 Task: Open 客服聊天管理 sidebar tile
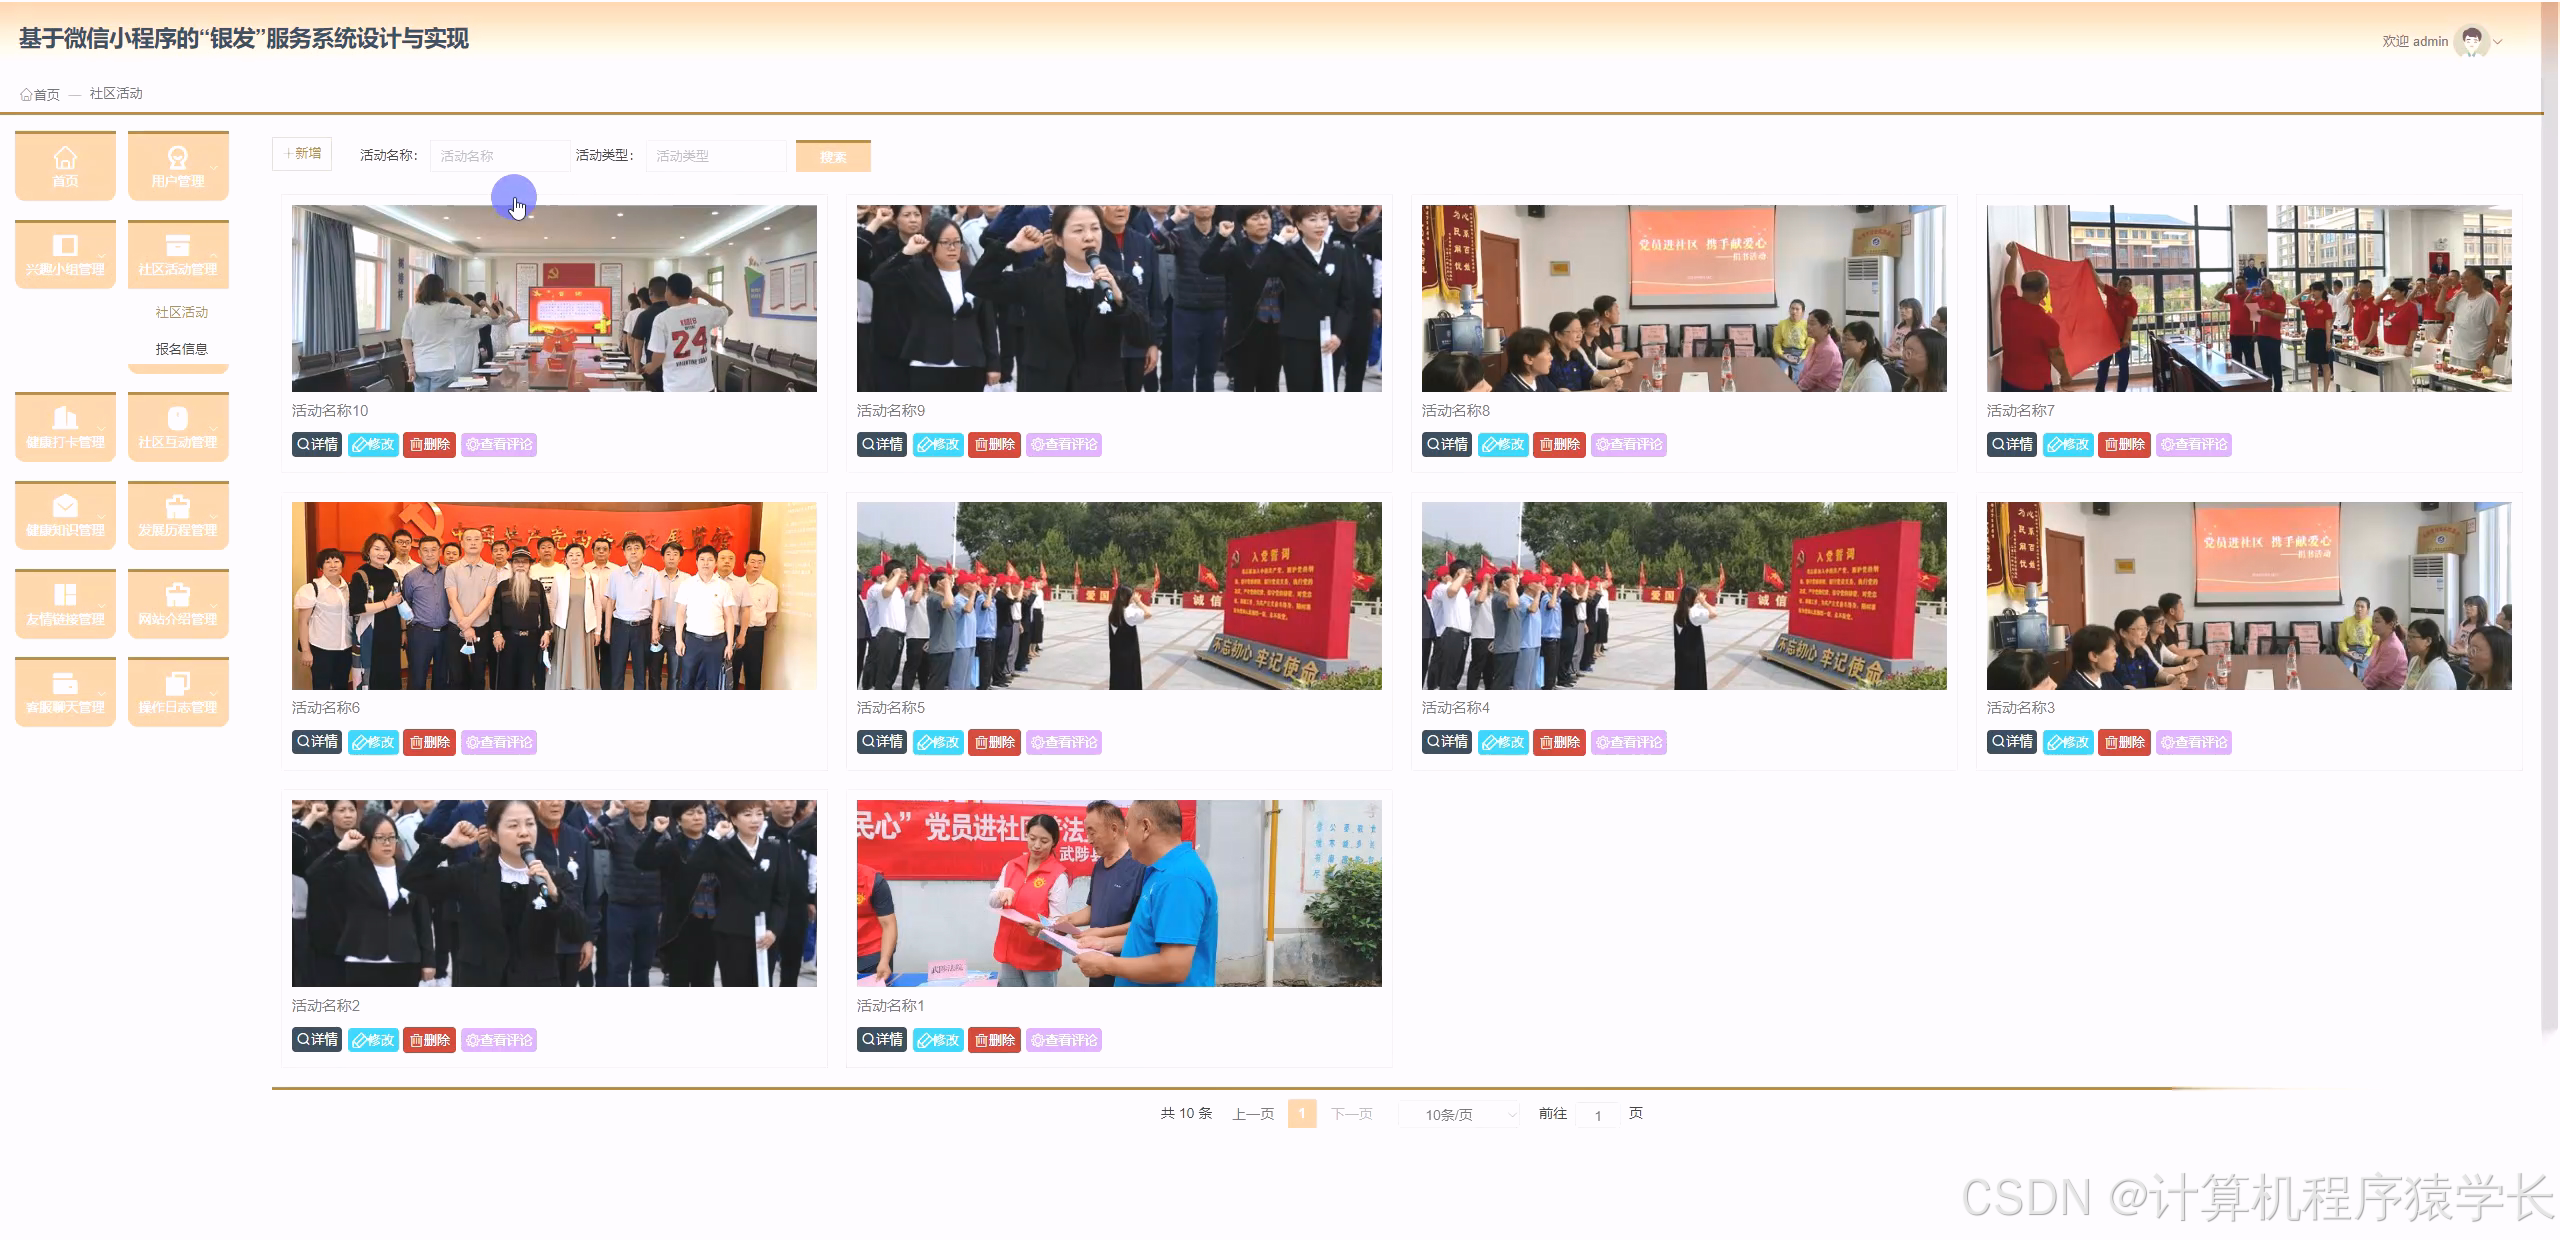pos(65,692)
